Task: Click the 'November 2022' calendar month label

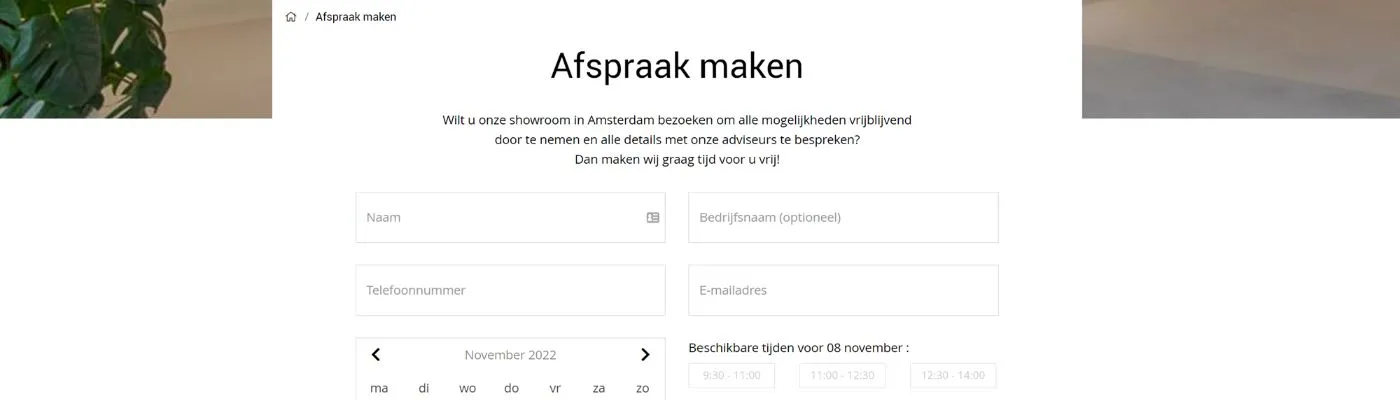Action: (510, 355)
